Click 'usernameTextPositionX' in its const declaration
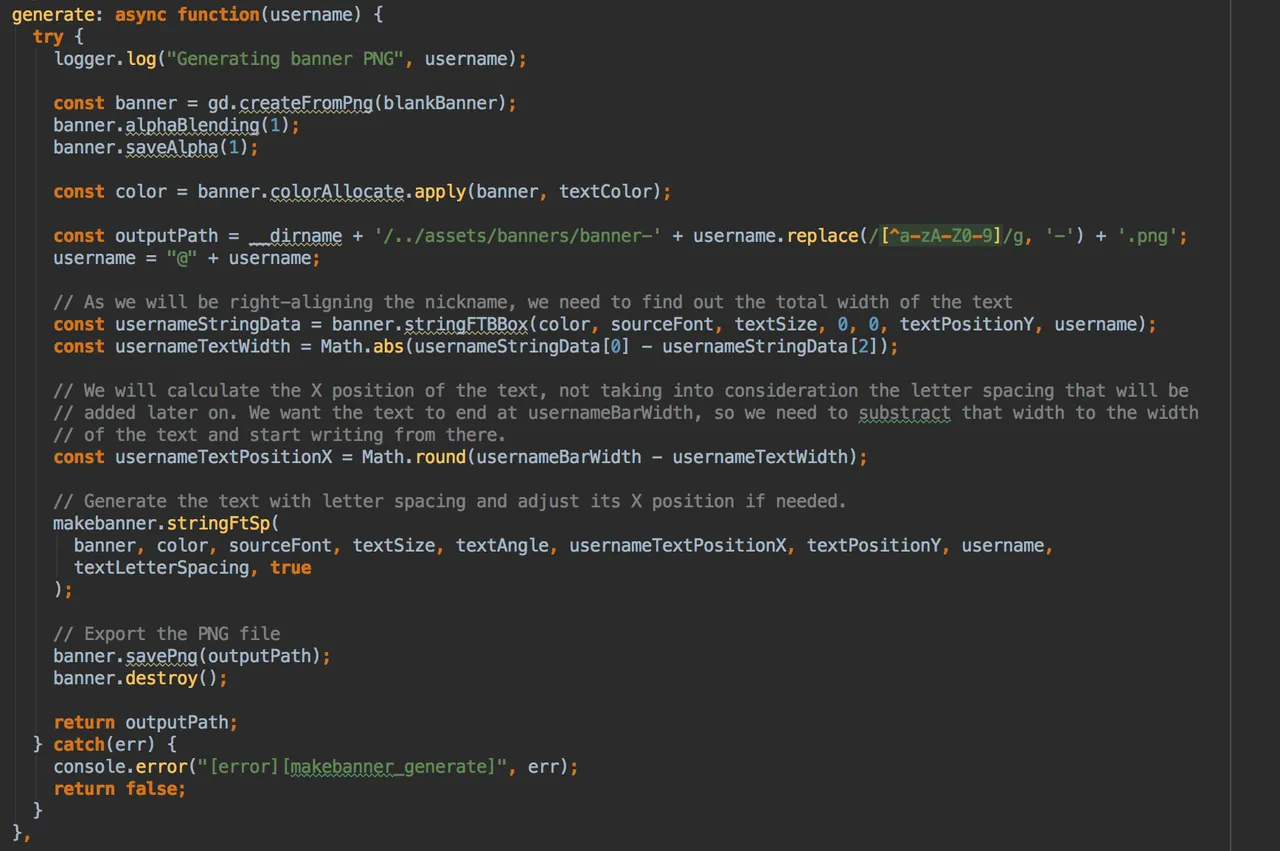 coord(223,457)
